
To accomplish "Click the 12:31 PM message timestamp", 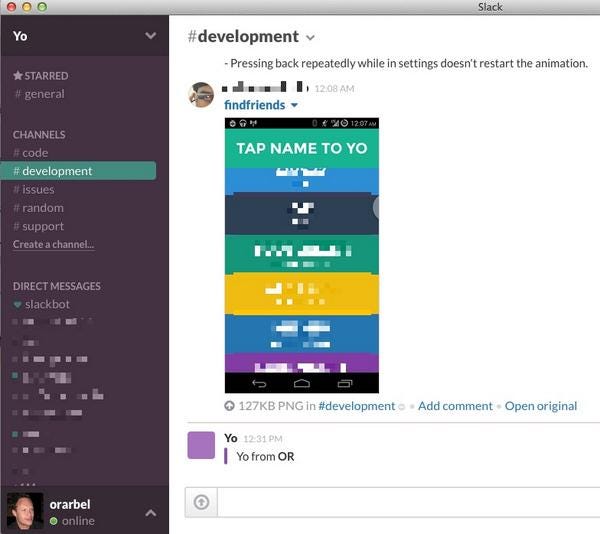I will [x=263, y=439].
